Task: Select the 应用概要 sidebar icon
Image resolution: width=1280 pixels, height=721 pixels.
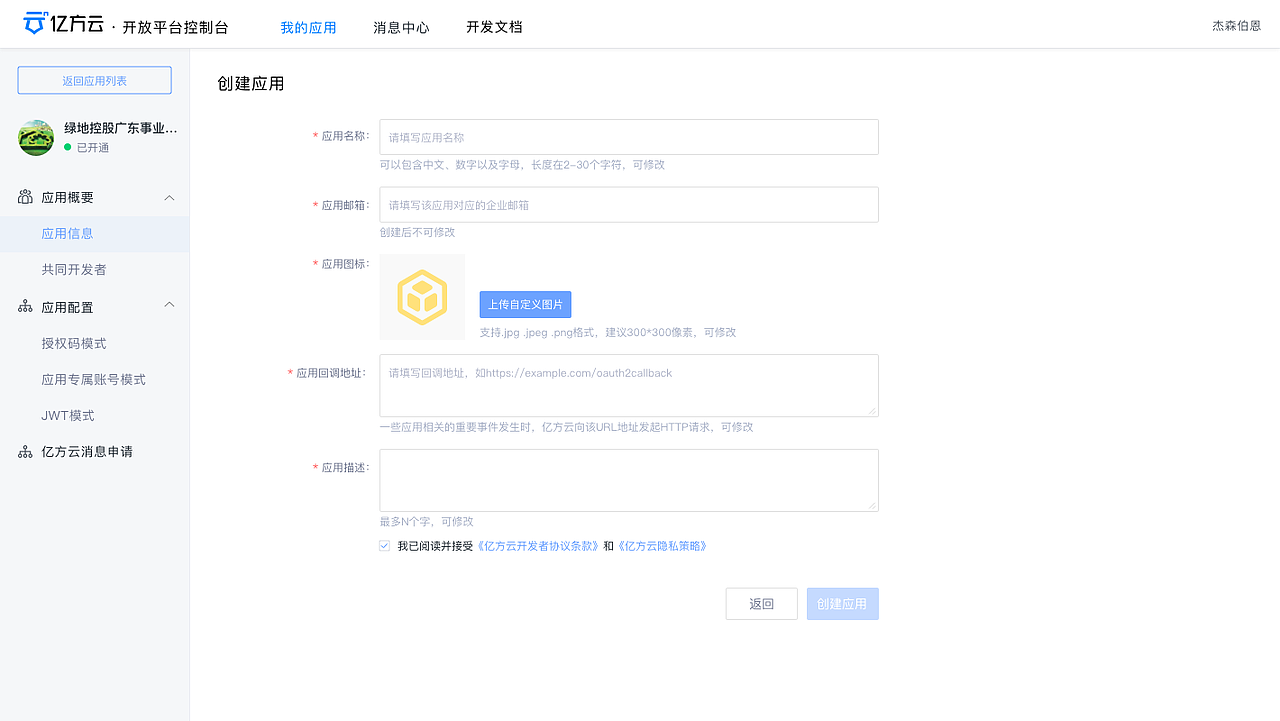Action: pyautogui.click(x=24, y=197)
